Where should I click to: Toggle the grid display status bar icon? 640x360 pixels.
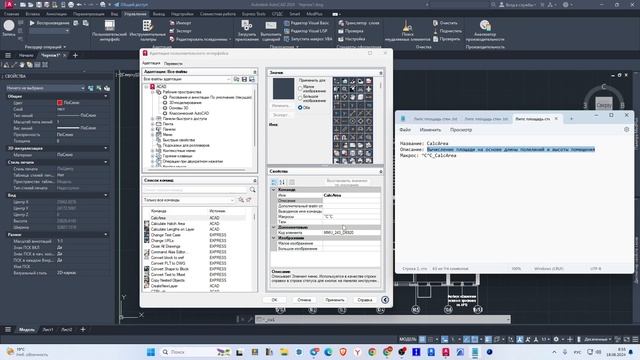[x=423, y=339]
